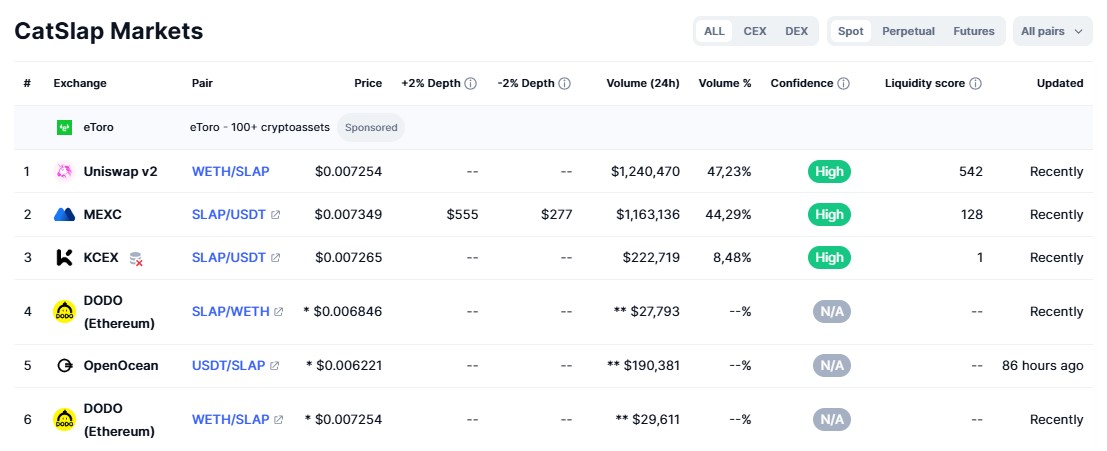Click info icon next to Liquidity score
Screen dimensions: 1107x451
(x=975, y=83)
